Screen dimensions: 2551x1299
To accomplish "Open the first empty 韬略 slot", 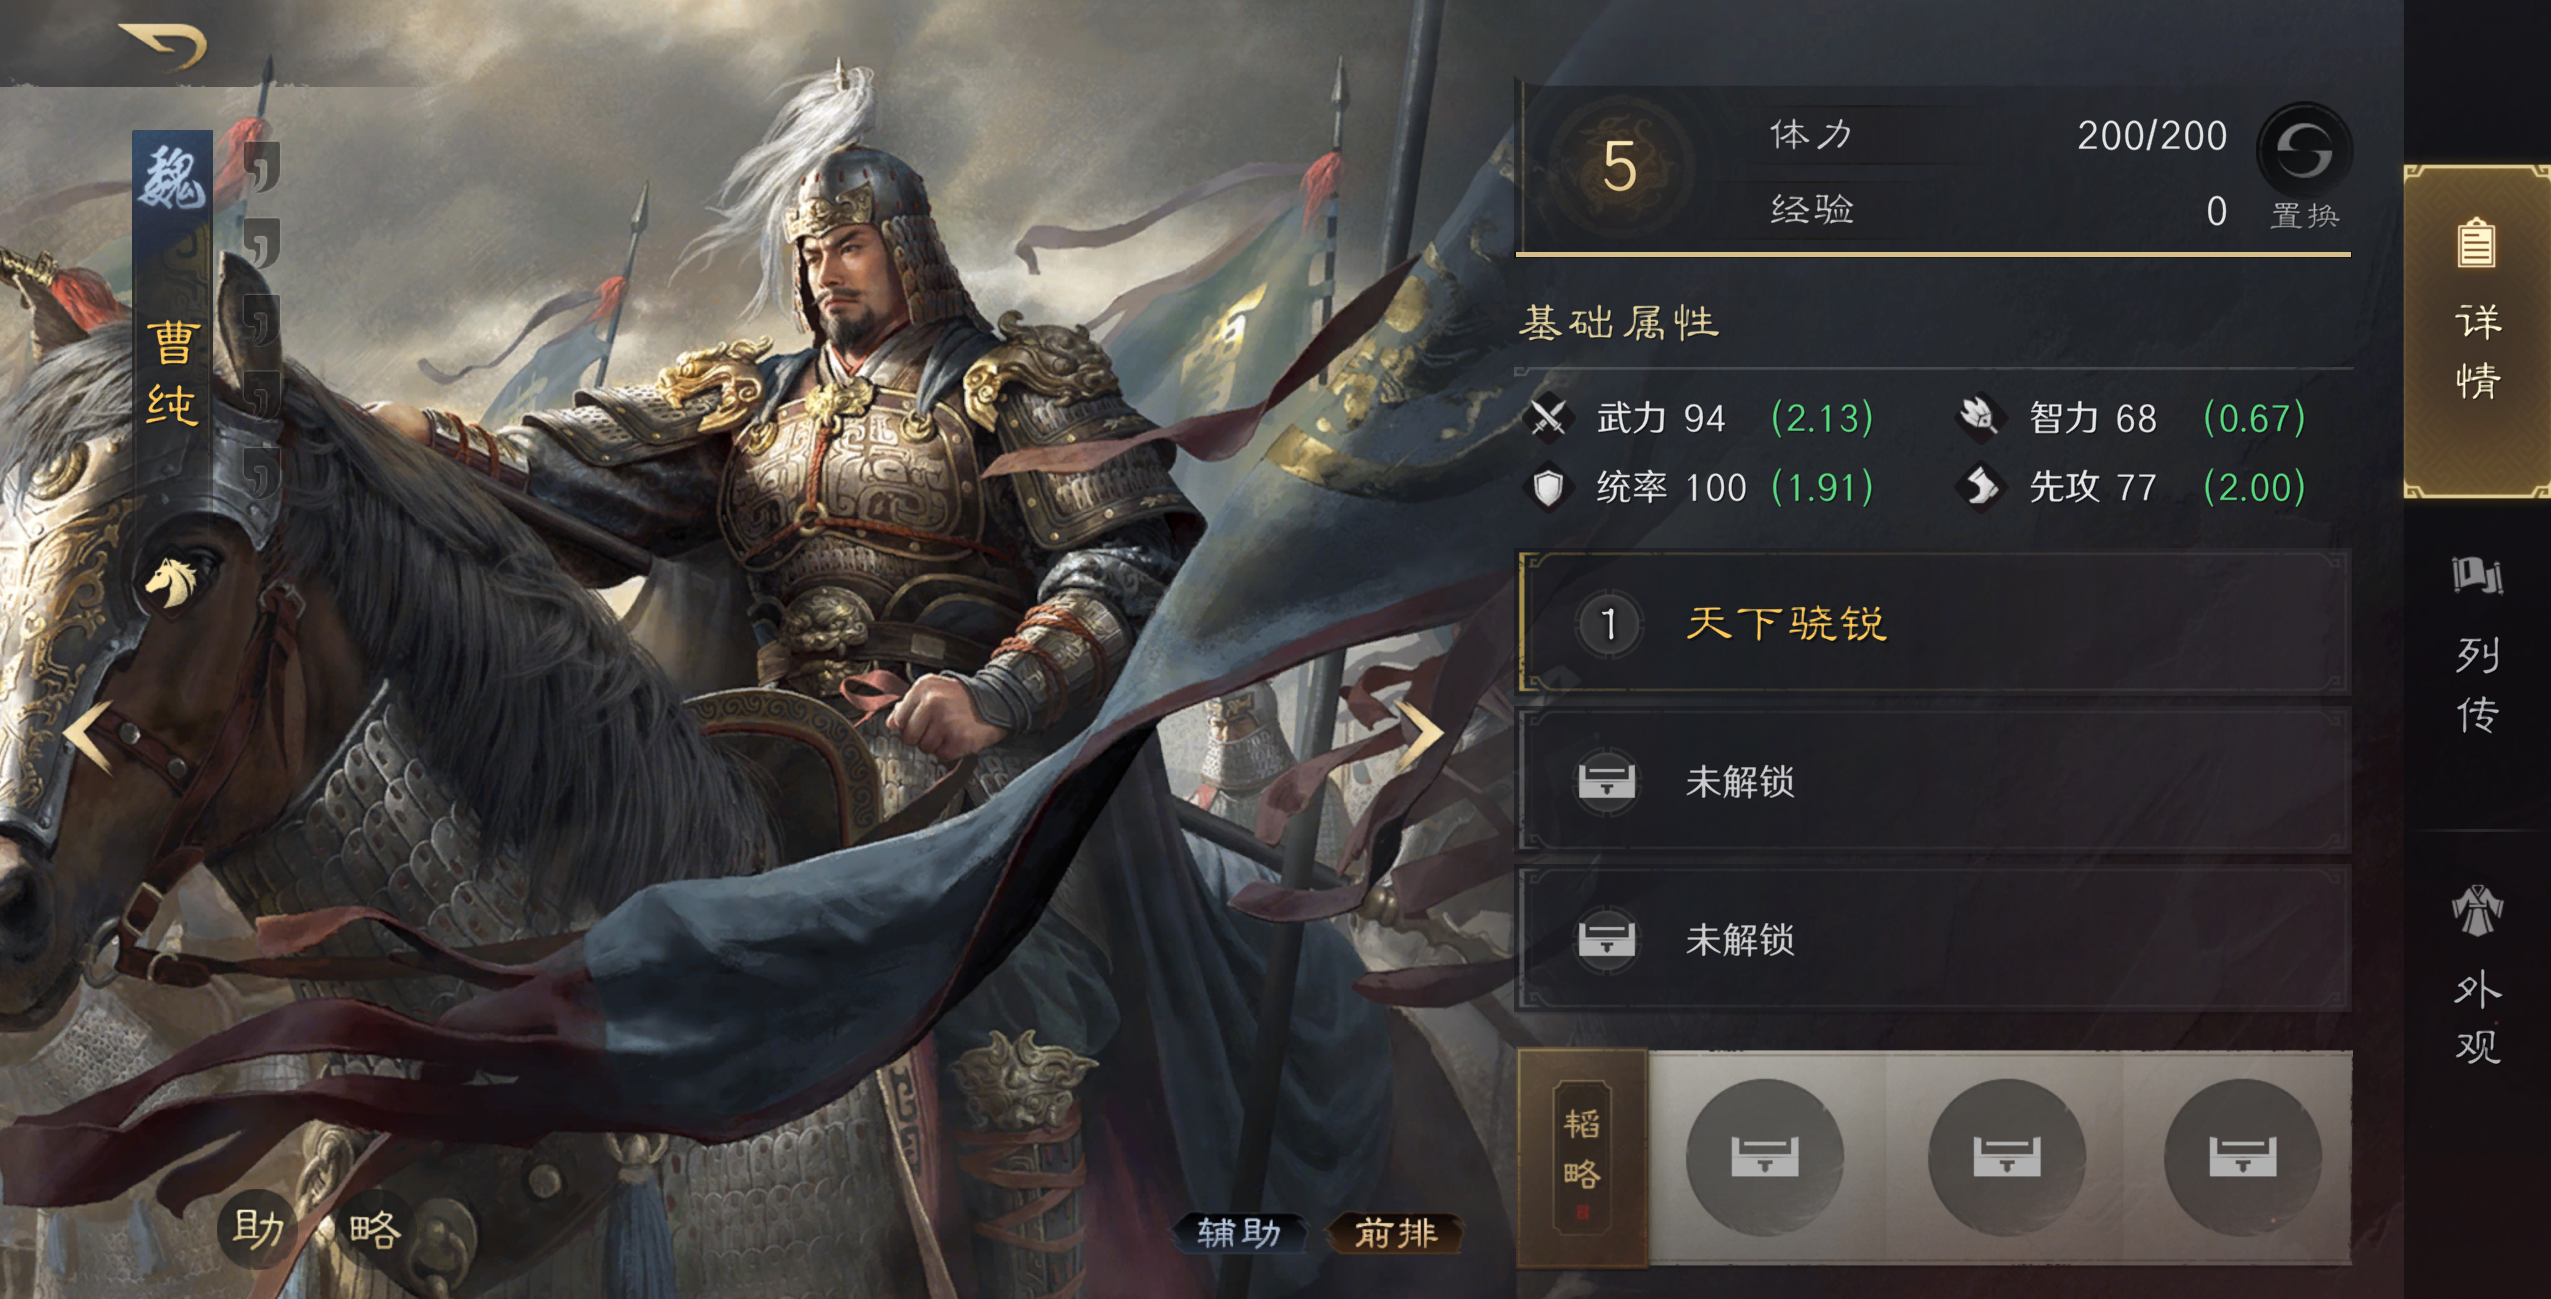I will 1765,1157.
